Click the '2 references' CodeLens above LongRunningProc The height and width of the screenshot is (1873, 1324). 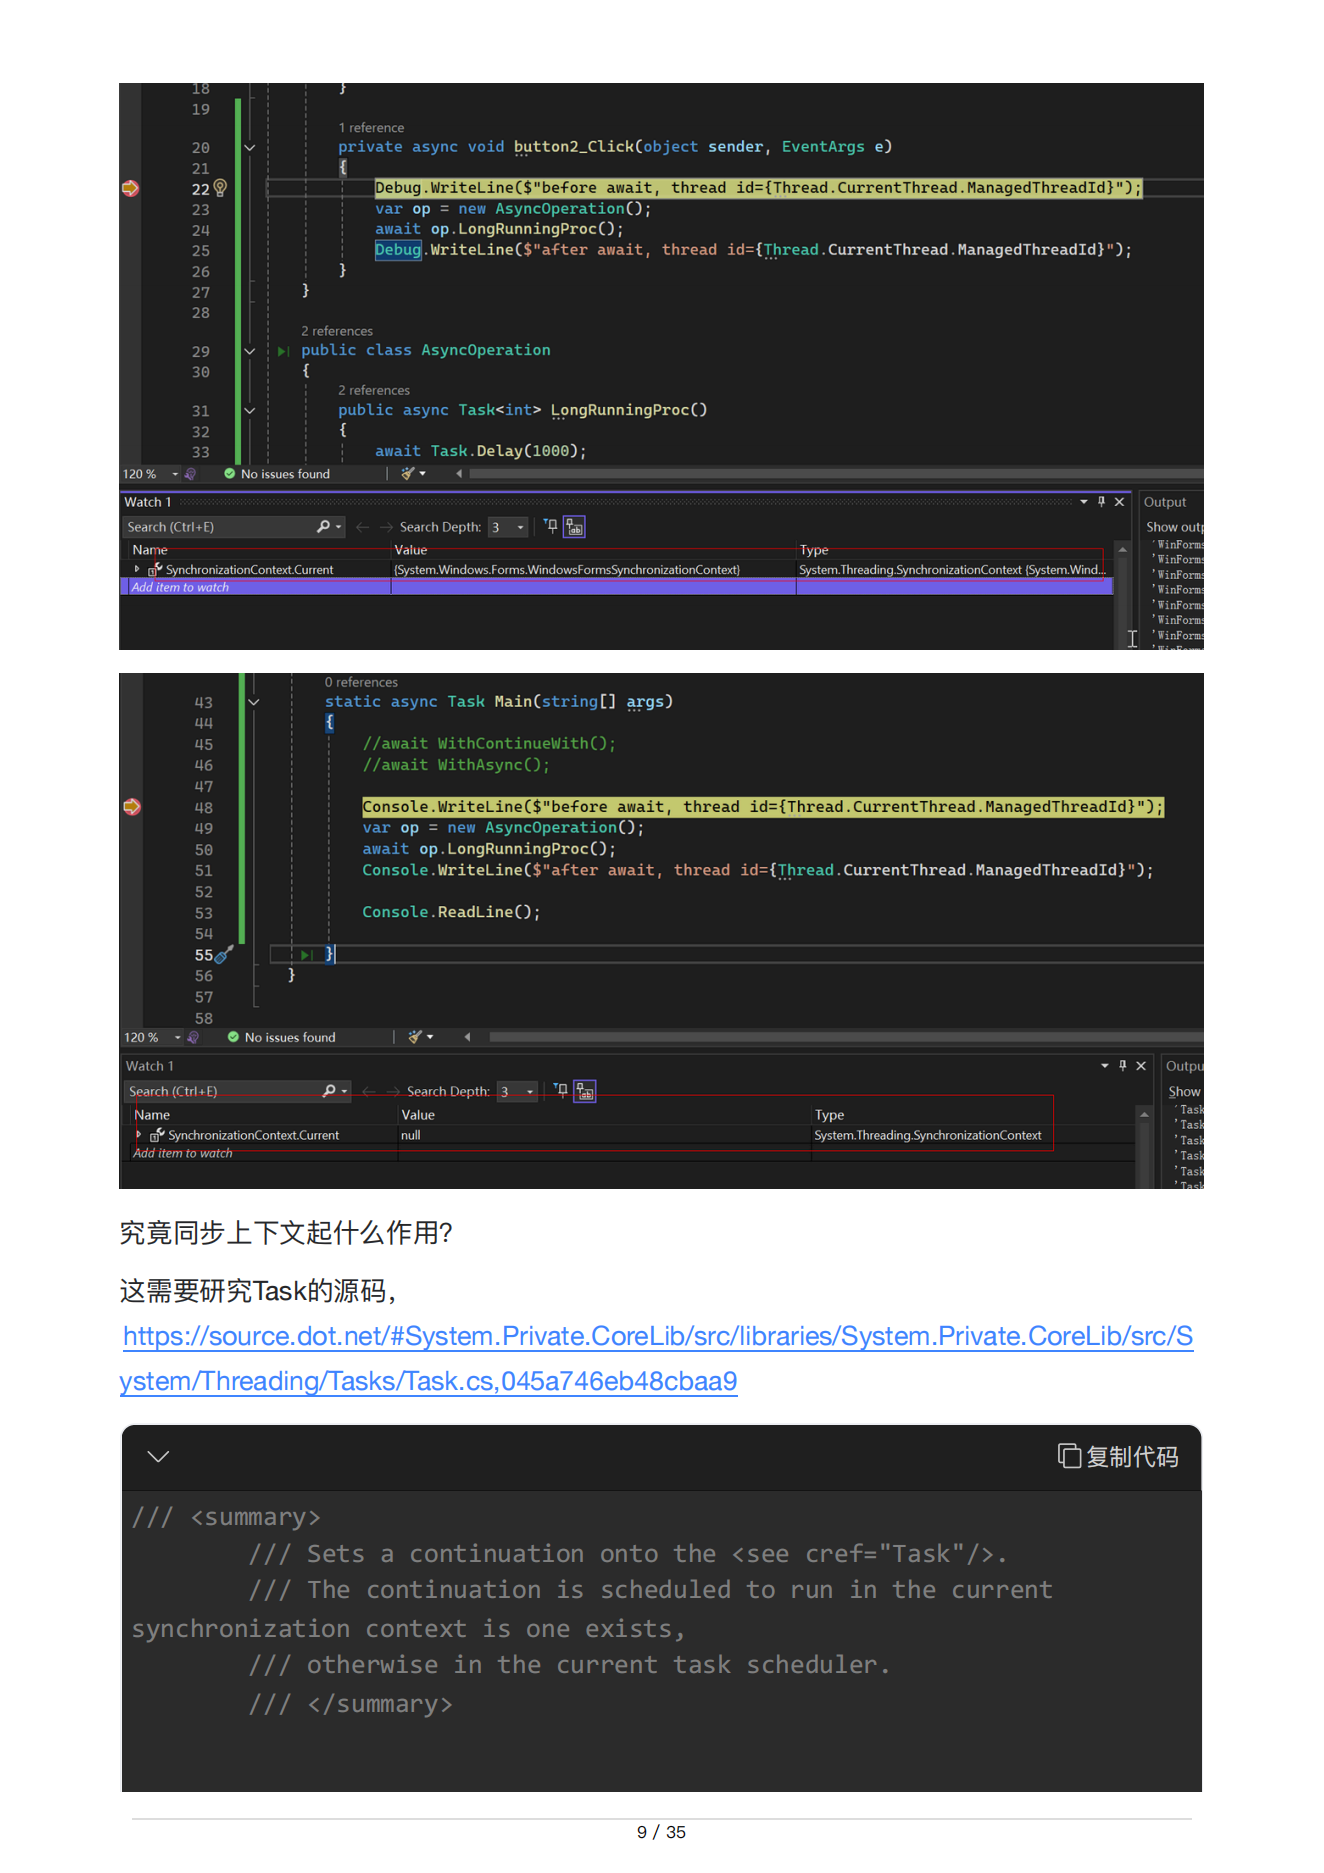click(374, 391)
